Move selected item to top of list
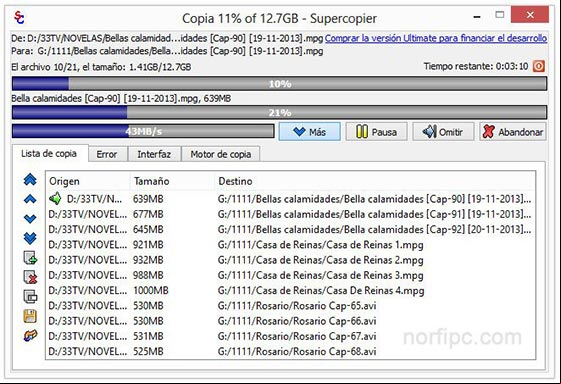561x384 pixels. click(30, 179)
